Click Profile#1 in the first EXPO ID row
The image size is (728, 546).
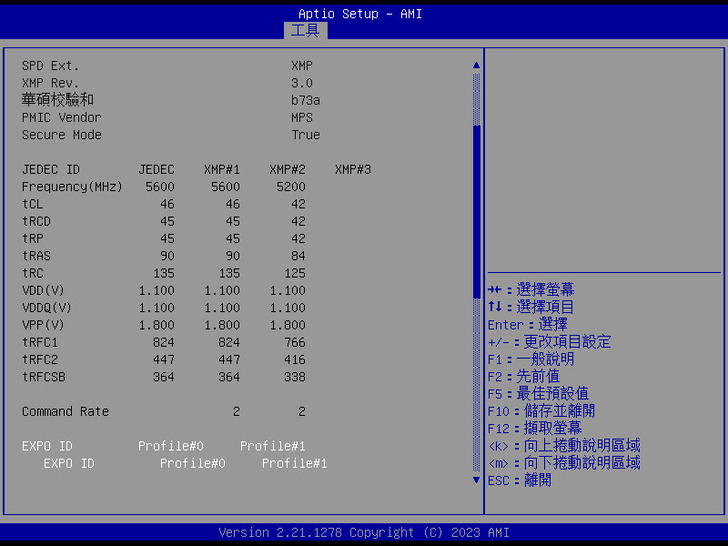[273, 446]
